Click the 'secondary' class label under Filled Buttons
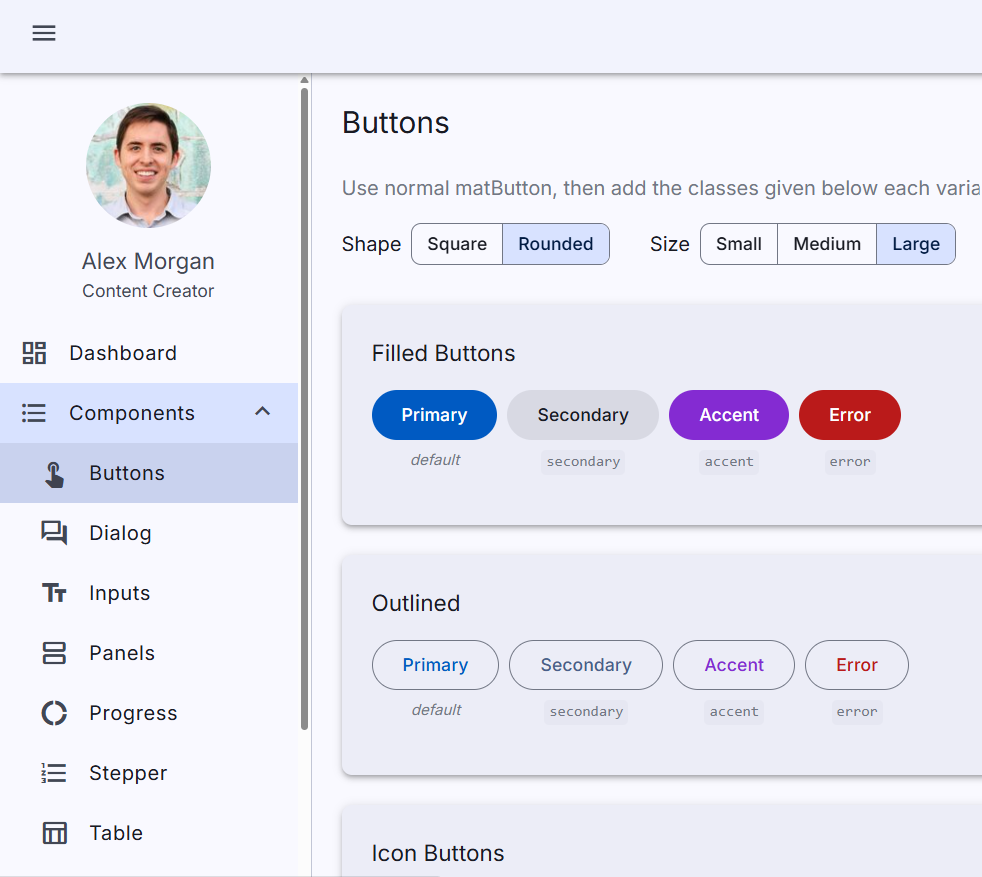Image resolution: width=982 pixels, height=877 pixels. (583, 462)
